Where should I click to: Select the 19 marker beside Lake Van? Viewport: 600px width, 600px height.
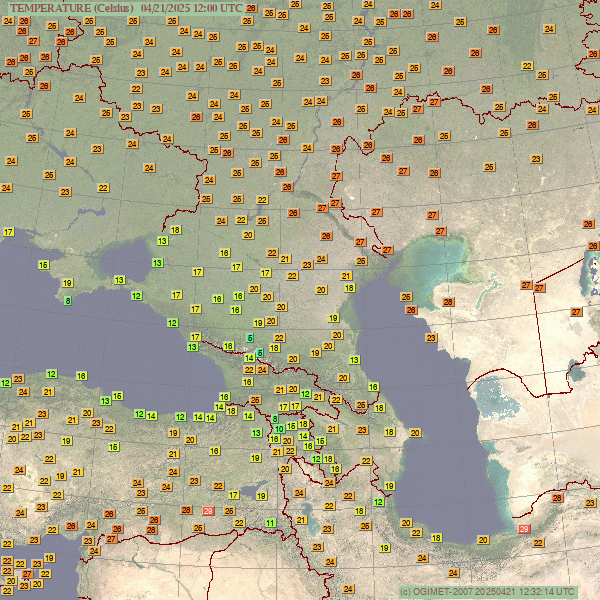click(x=260, y=494)
